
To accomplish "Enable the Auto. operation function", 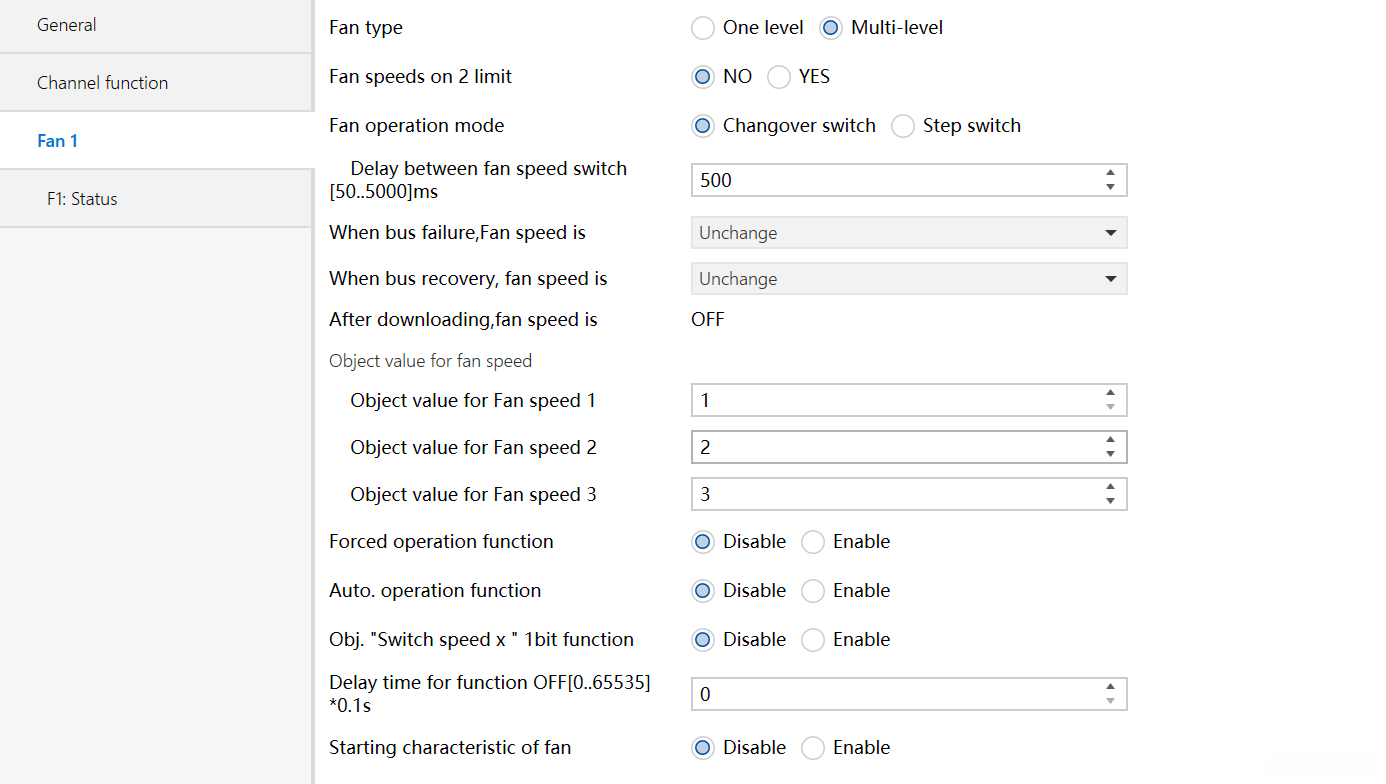I will point(813,591).
